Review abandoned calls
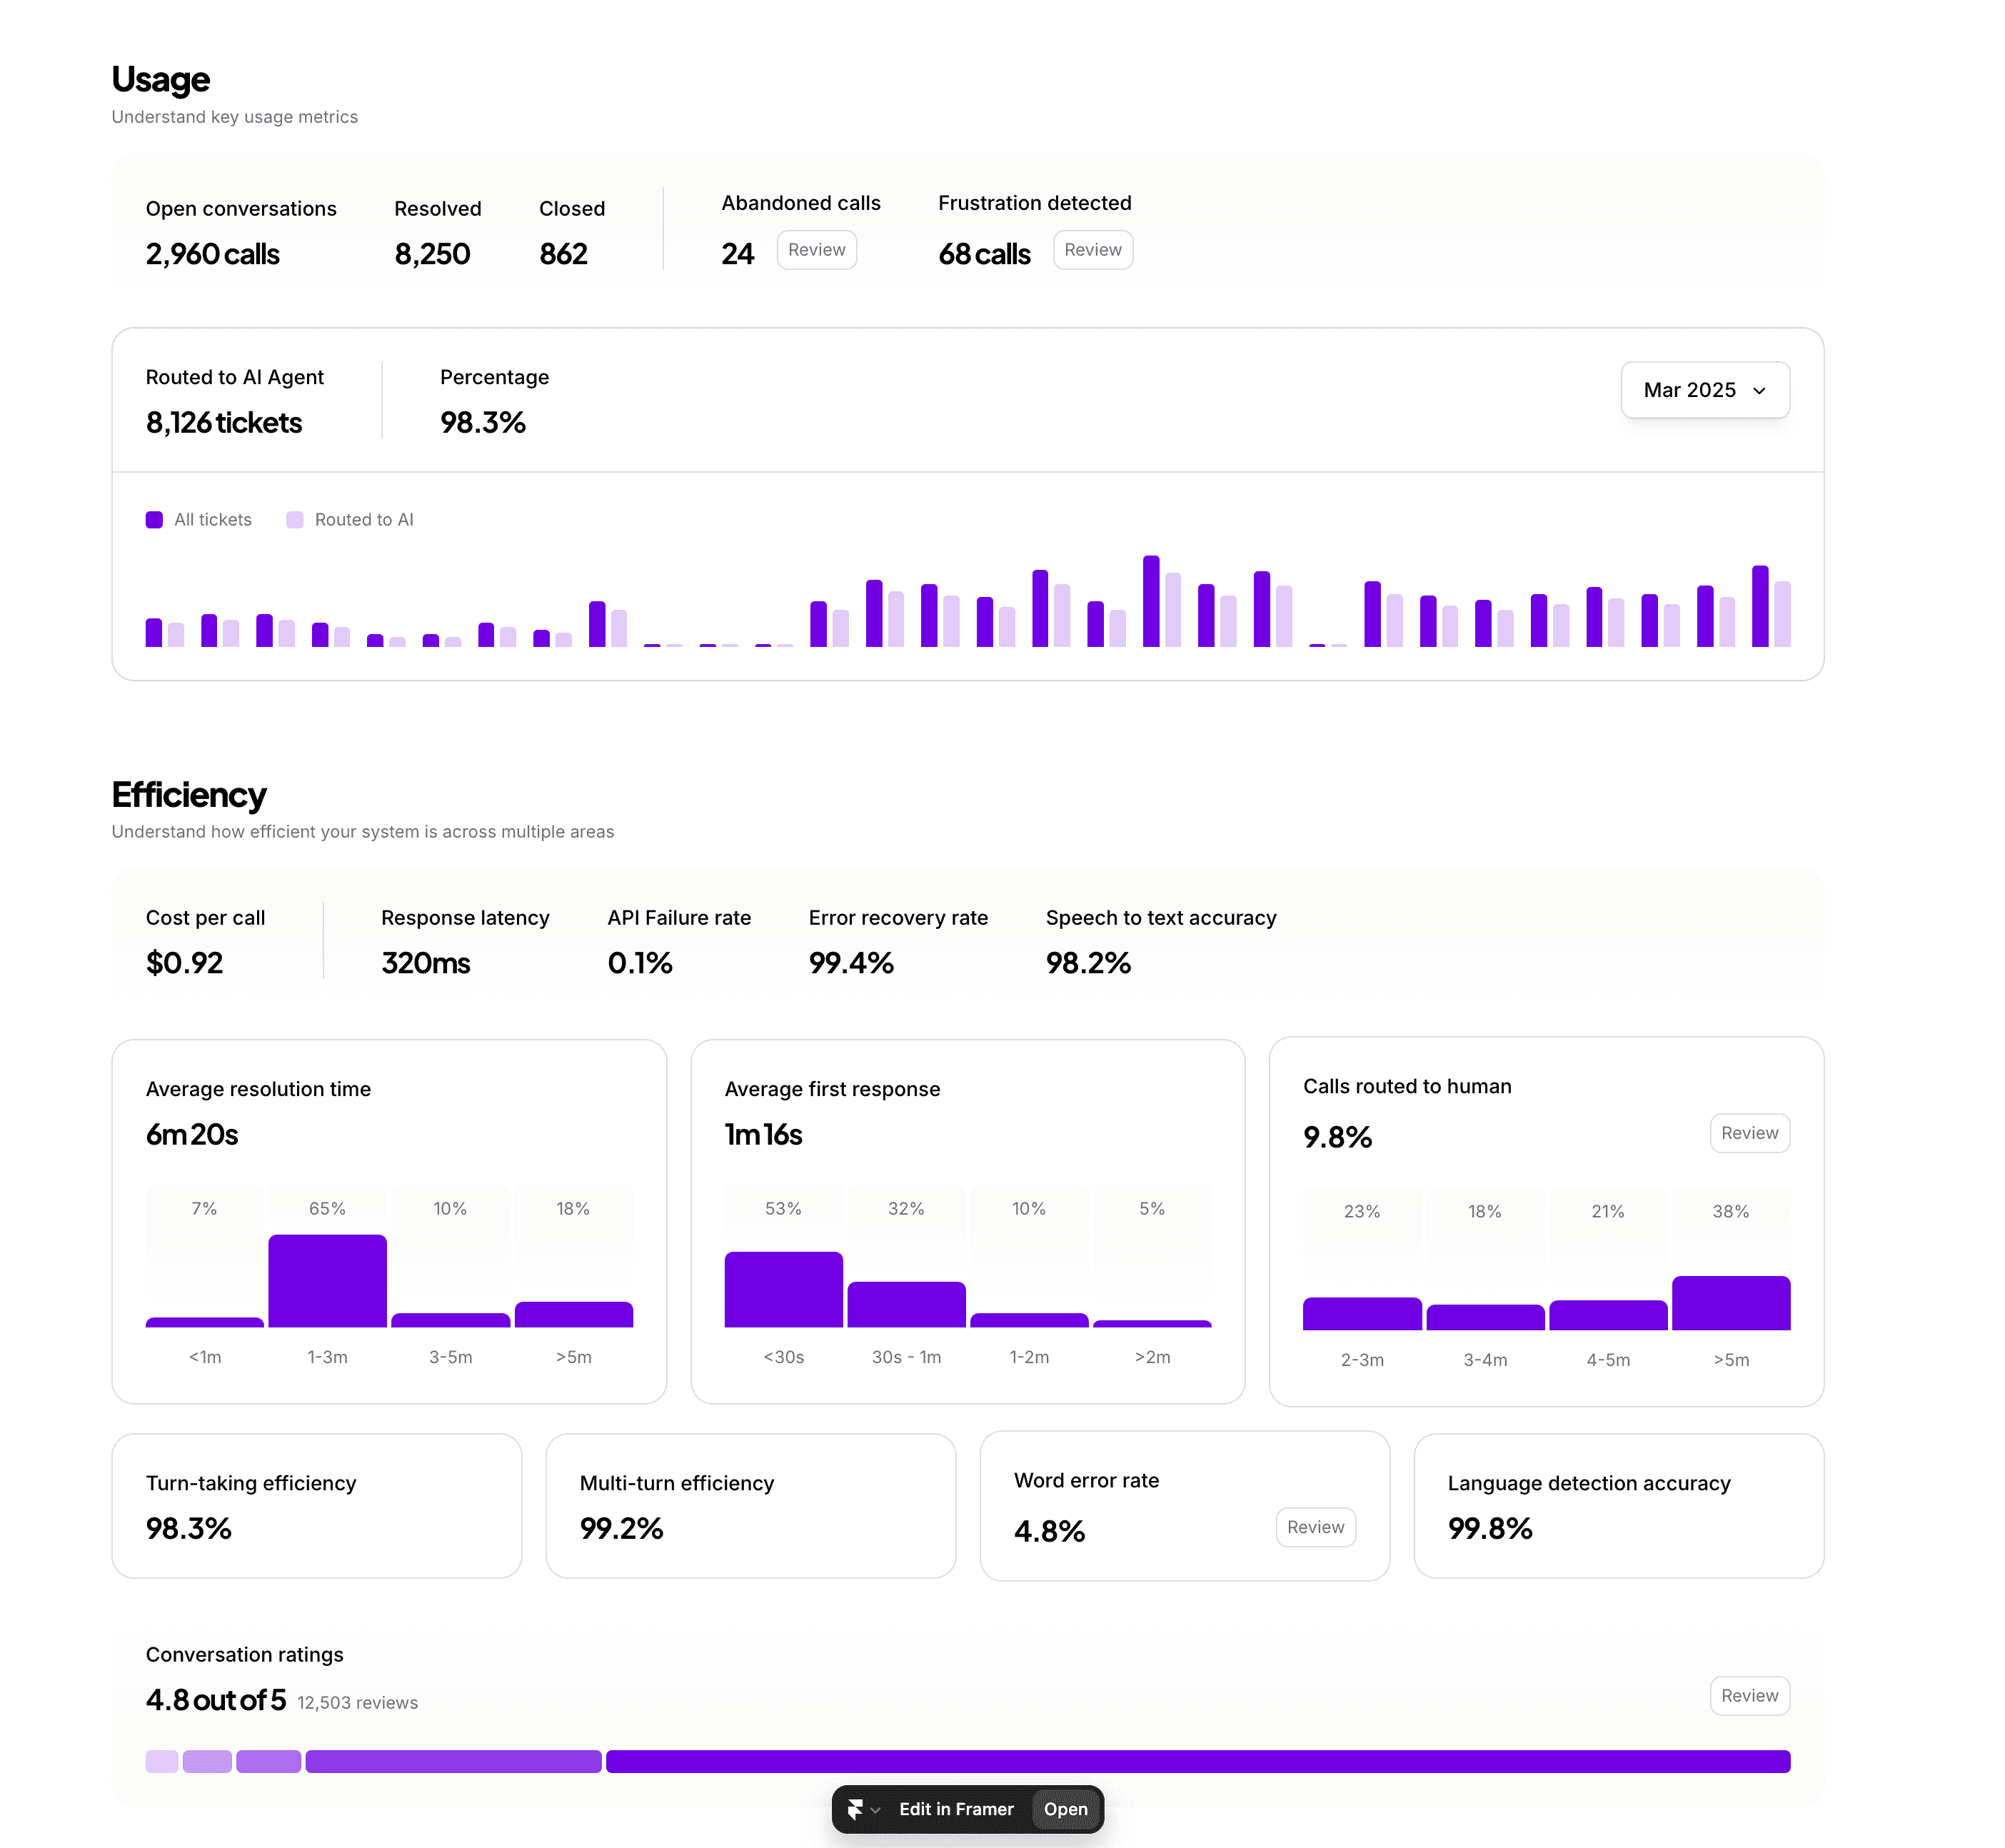Screen dimensions: 2005x1848 click(x=816, y=250)
